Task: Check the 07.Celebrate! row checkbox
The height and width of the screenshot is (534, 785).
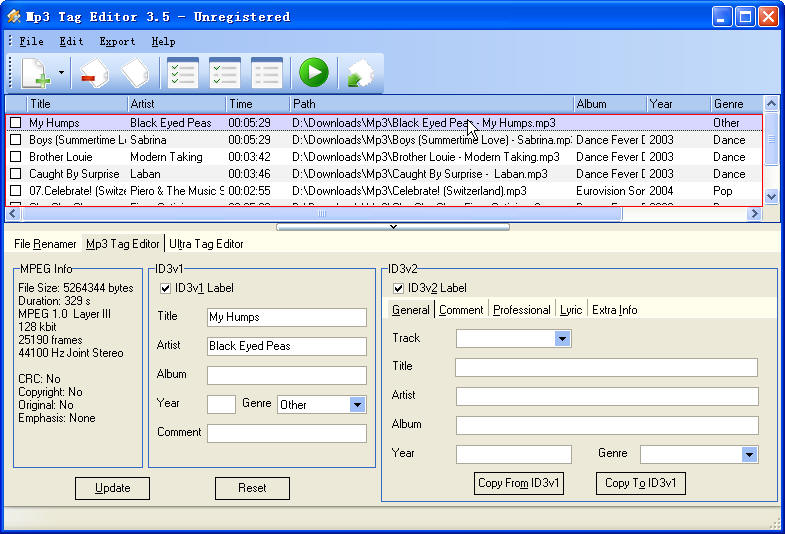Action: (x=16, y=191)
